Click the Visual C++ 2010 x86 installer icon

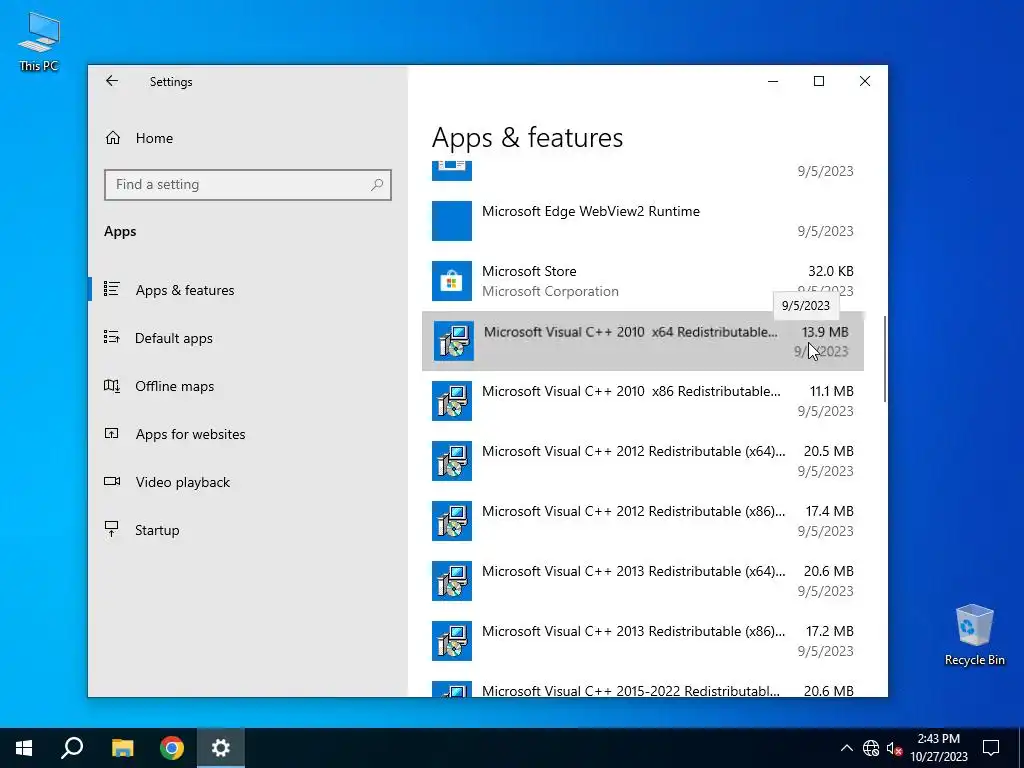pyautogui.click(x=452, y=401)
